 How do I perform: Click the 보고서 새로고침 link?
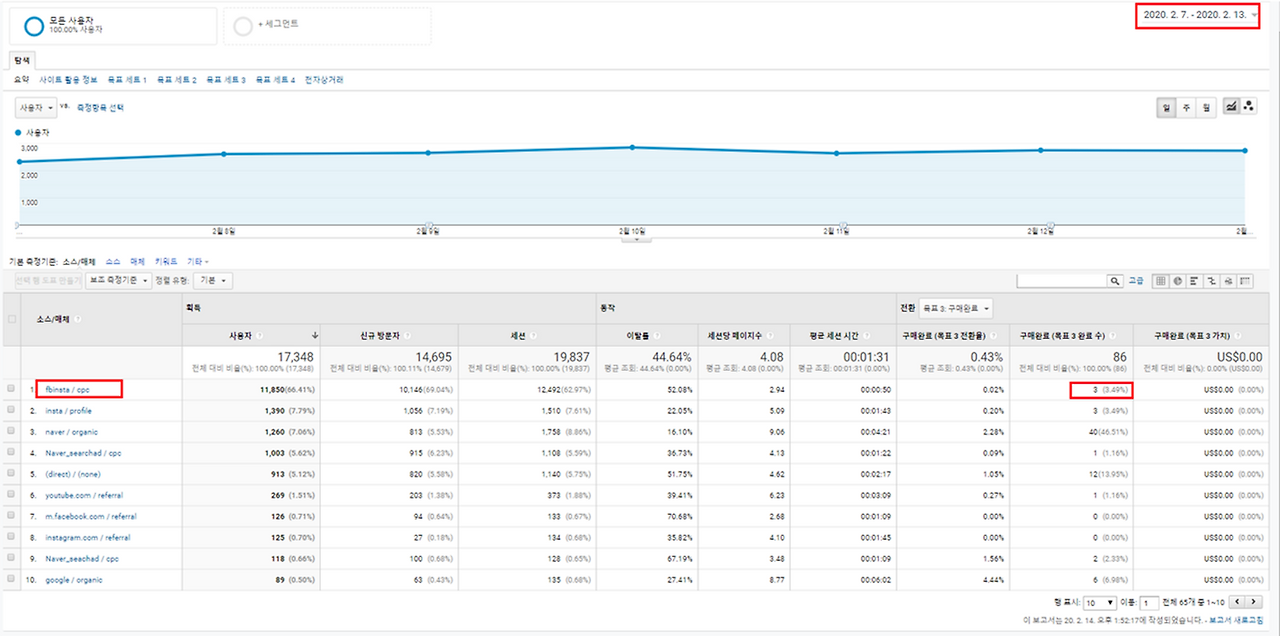1236,620
